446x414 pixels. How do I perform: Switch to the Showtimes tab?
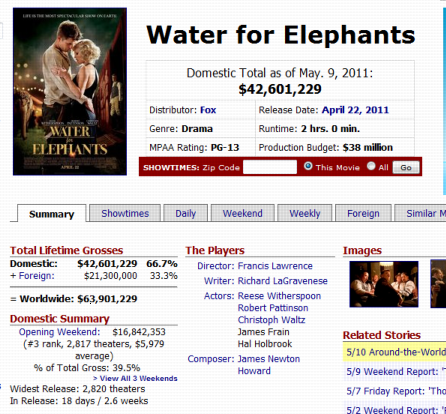coord(125,213)
